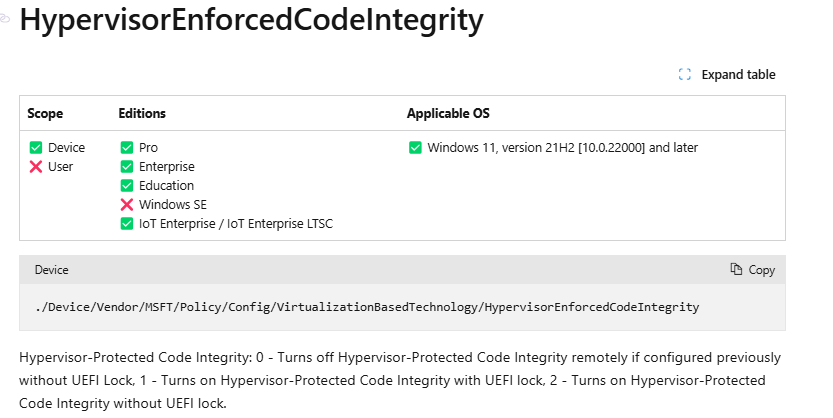Viewport: 833px width, 418px height.
Task: Click the Scope column header
Action: pos(45,113)
